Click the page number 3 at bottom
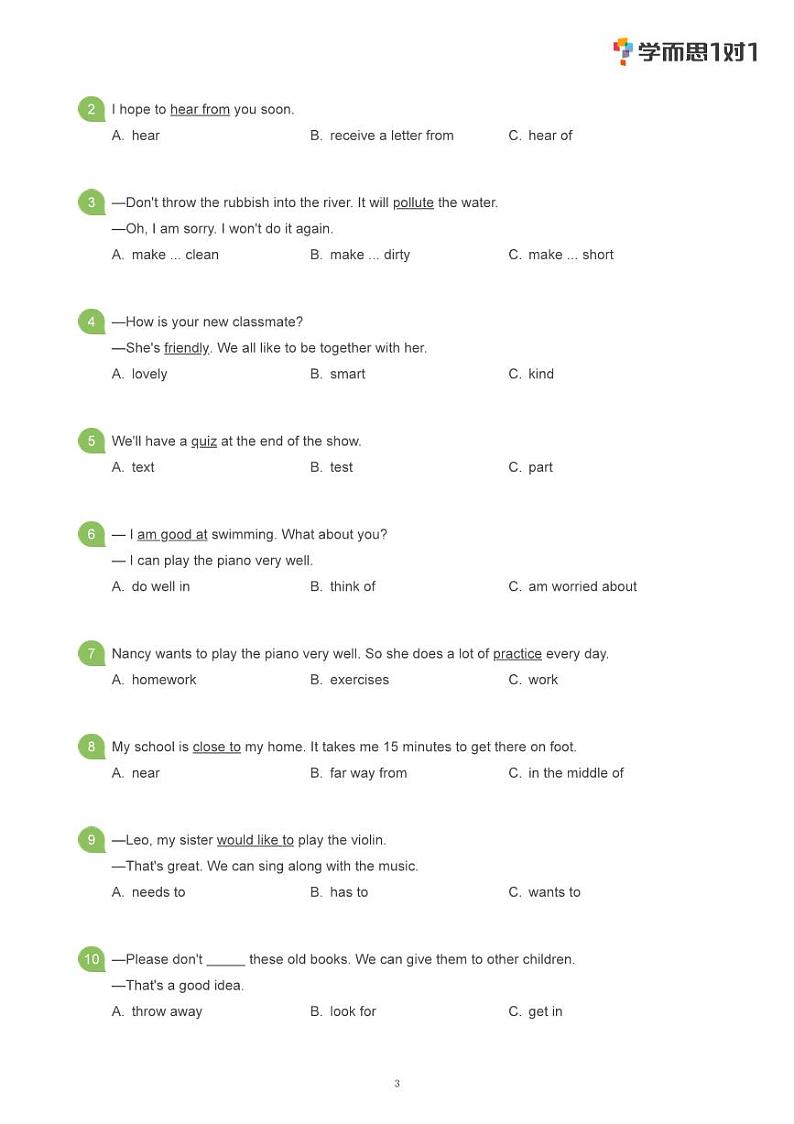The height and width of the screenshot is (1124, 794). 397,1083
